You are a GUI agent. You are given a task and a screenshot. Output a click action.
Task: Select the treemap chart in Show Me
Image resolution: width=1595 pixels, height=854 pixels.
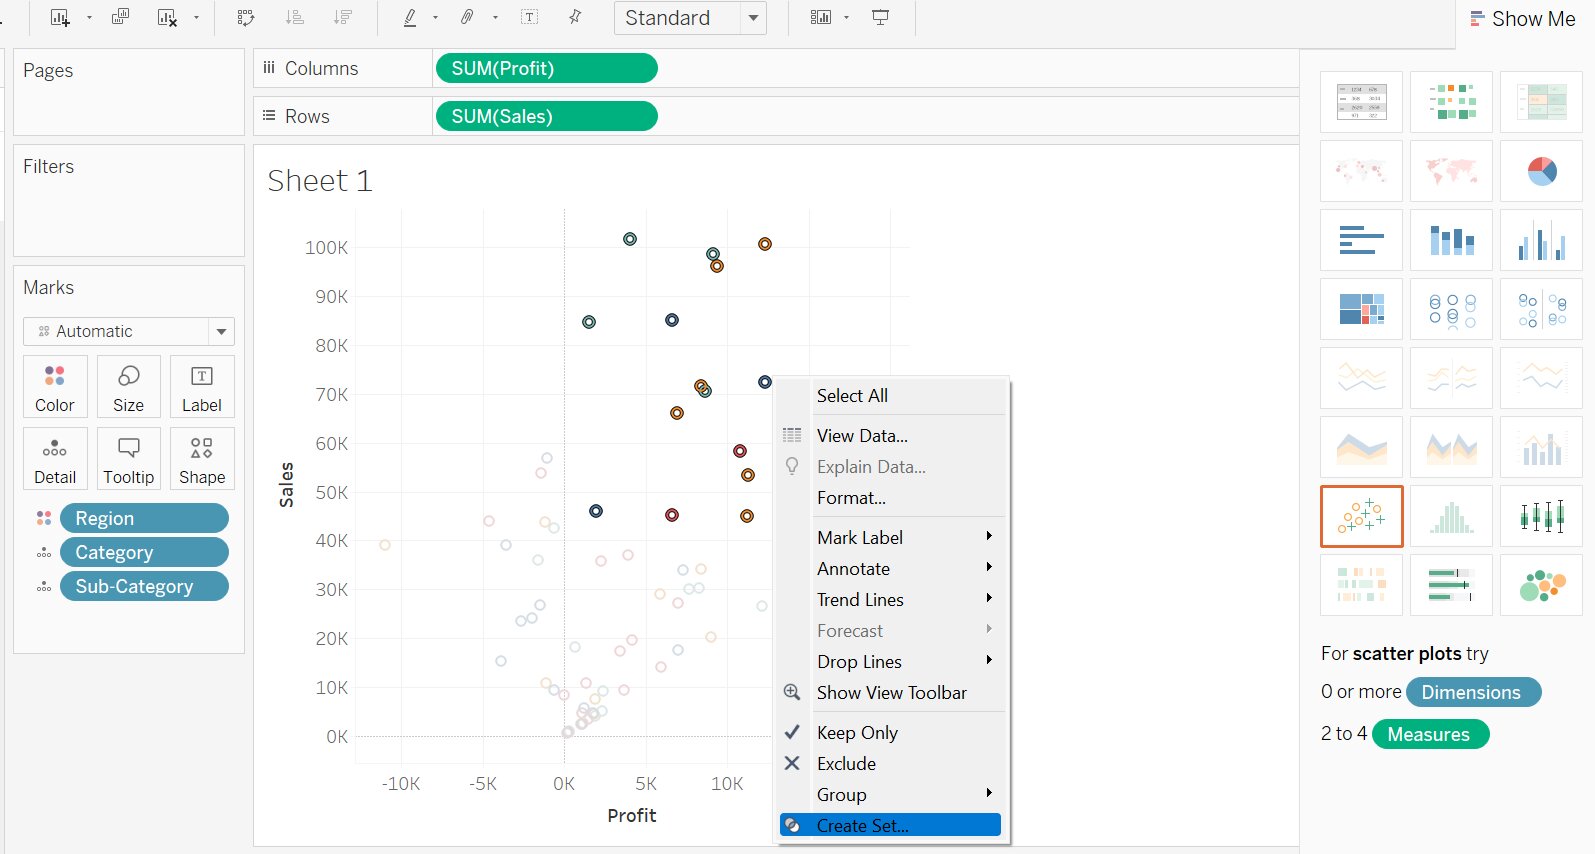[1361, 309]
